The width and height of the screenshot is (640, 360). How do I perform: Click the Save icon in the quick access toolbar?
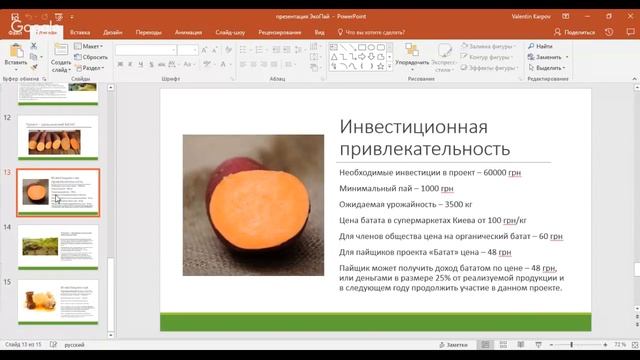pyautogui.click(x=15, y=17)
